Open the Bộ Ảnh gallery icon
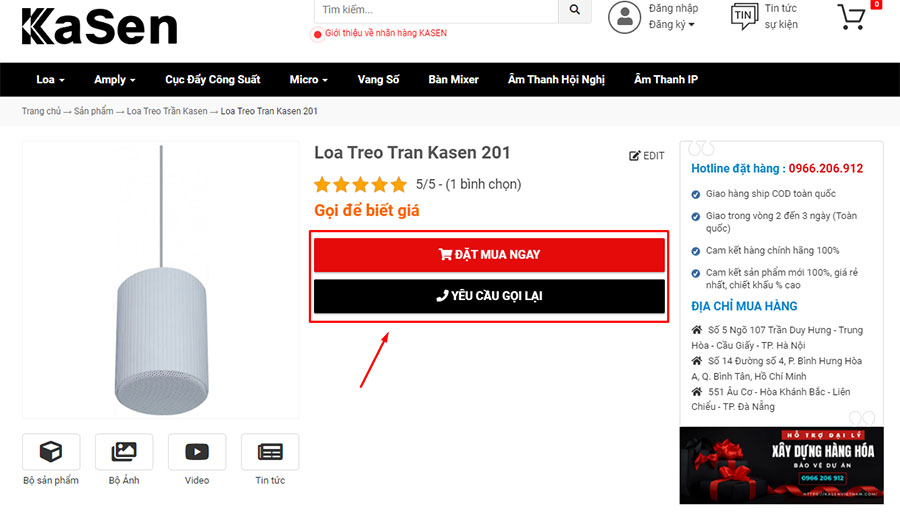 pos(124,452)
